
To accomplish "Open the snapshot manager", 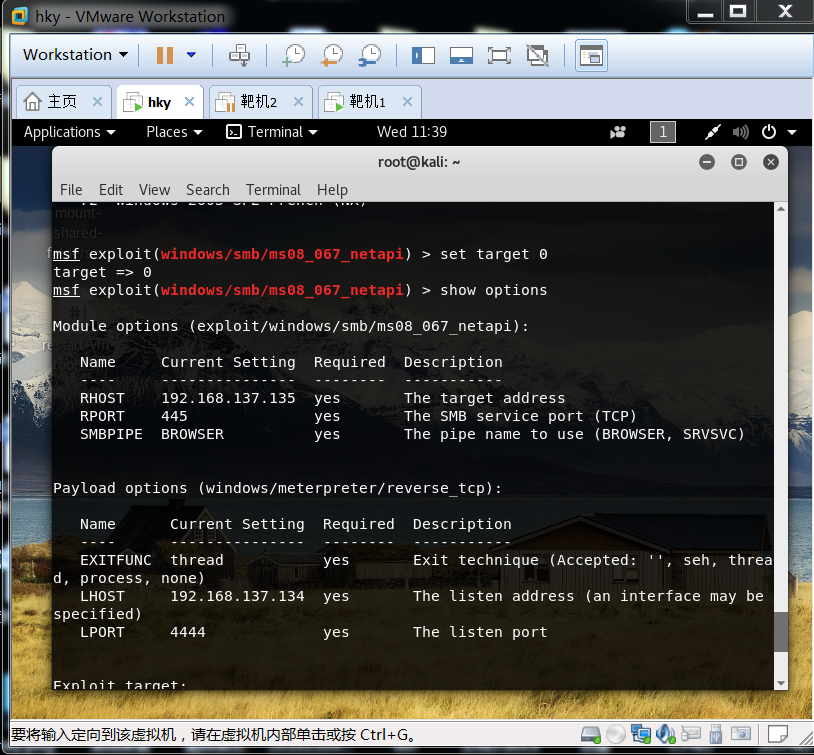I will (370, 55).
